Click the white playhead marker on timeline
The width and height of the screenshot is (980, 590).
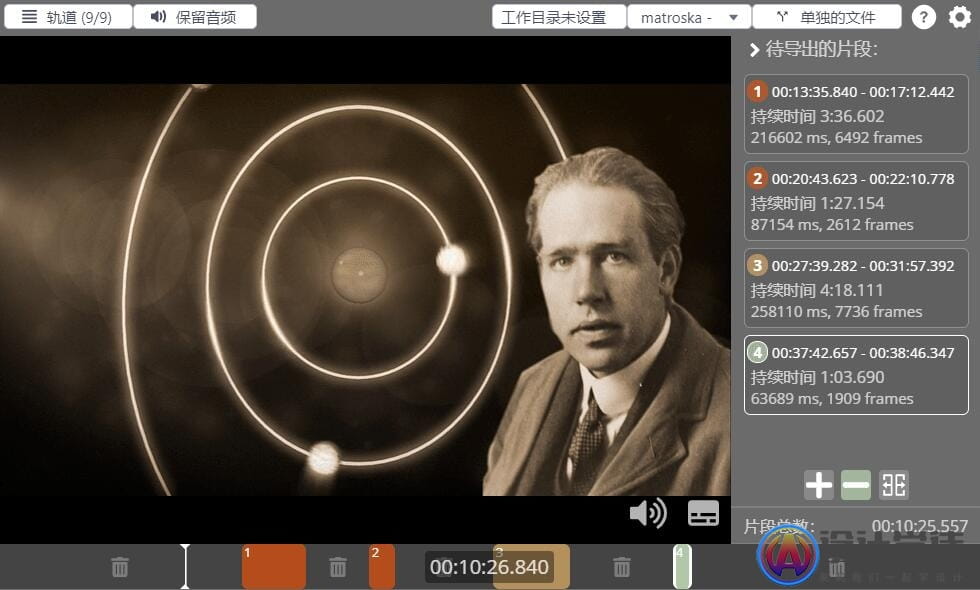(x=185, y=567)
